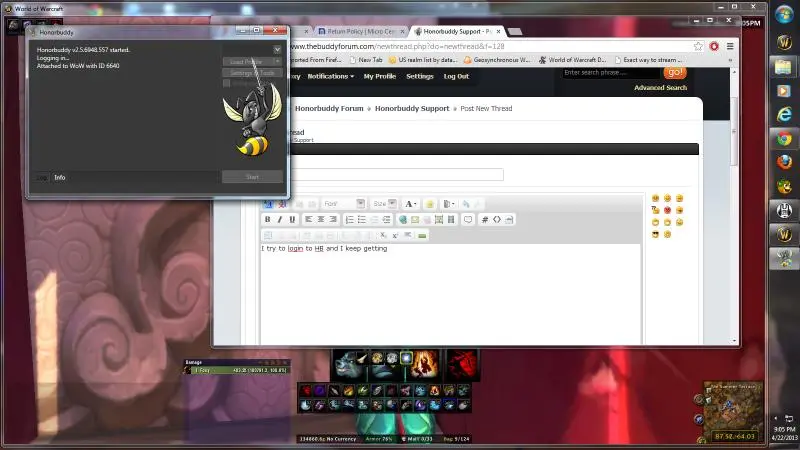Image resolution: width=800 pixels, height=450 pixels.
Task: Focus the forum search phrase field
Action: point(611,72)
